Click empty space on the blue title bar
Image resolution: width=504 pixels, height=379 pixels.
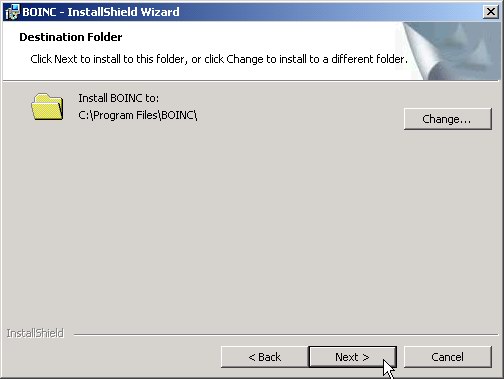330,12
